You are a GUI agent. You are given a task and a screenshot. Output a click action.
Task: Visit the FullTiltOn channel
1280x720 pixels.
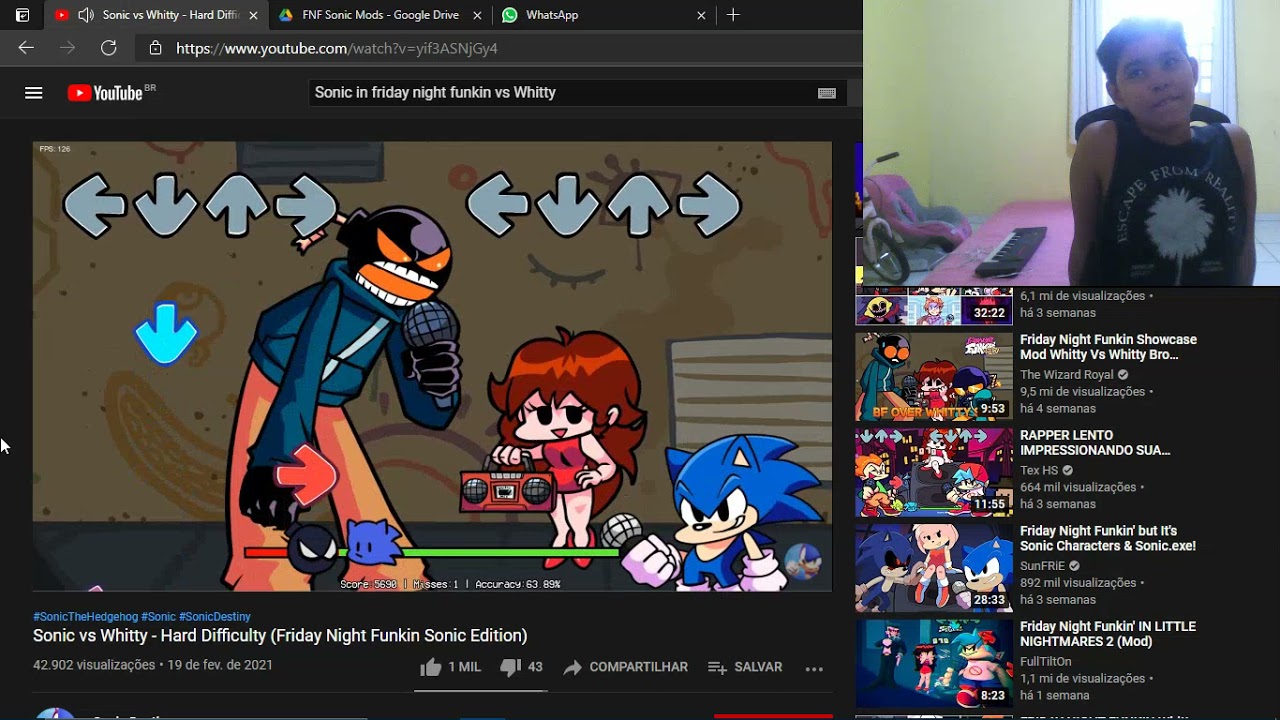(x=1046, y=662)
